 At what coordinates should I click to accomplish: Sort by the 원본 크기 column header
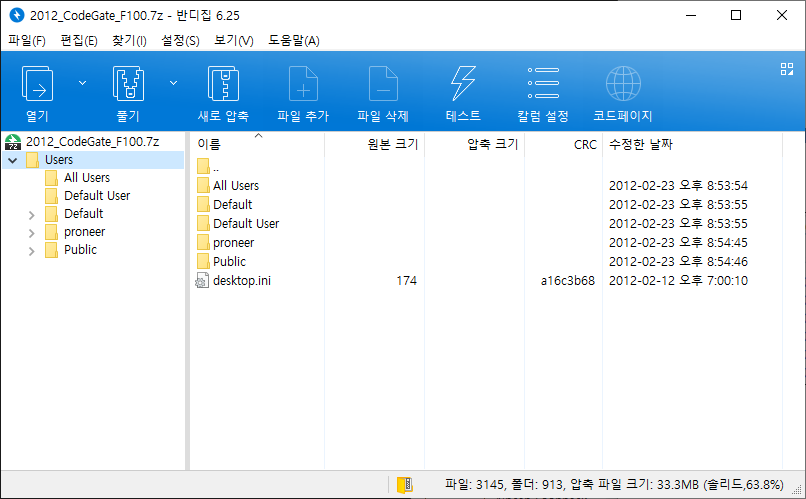[374, 144]
